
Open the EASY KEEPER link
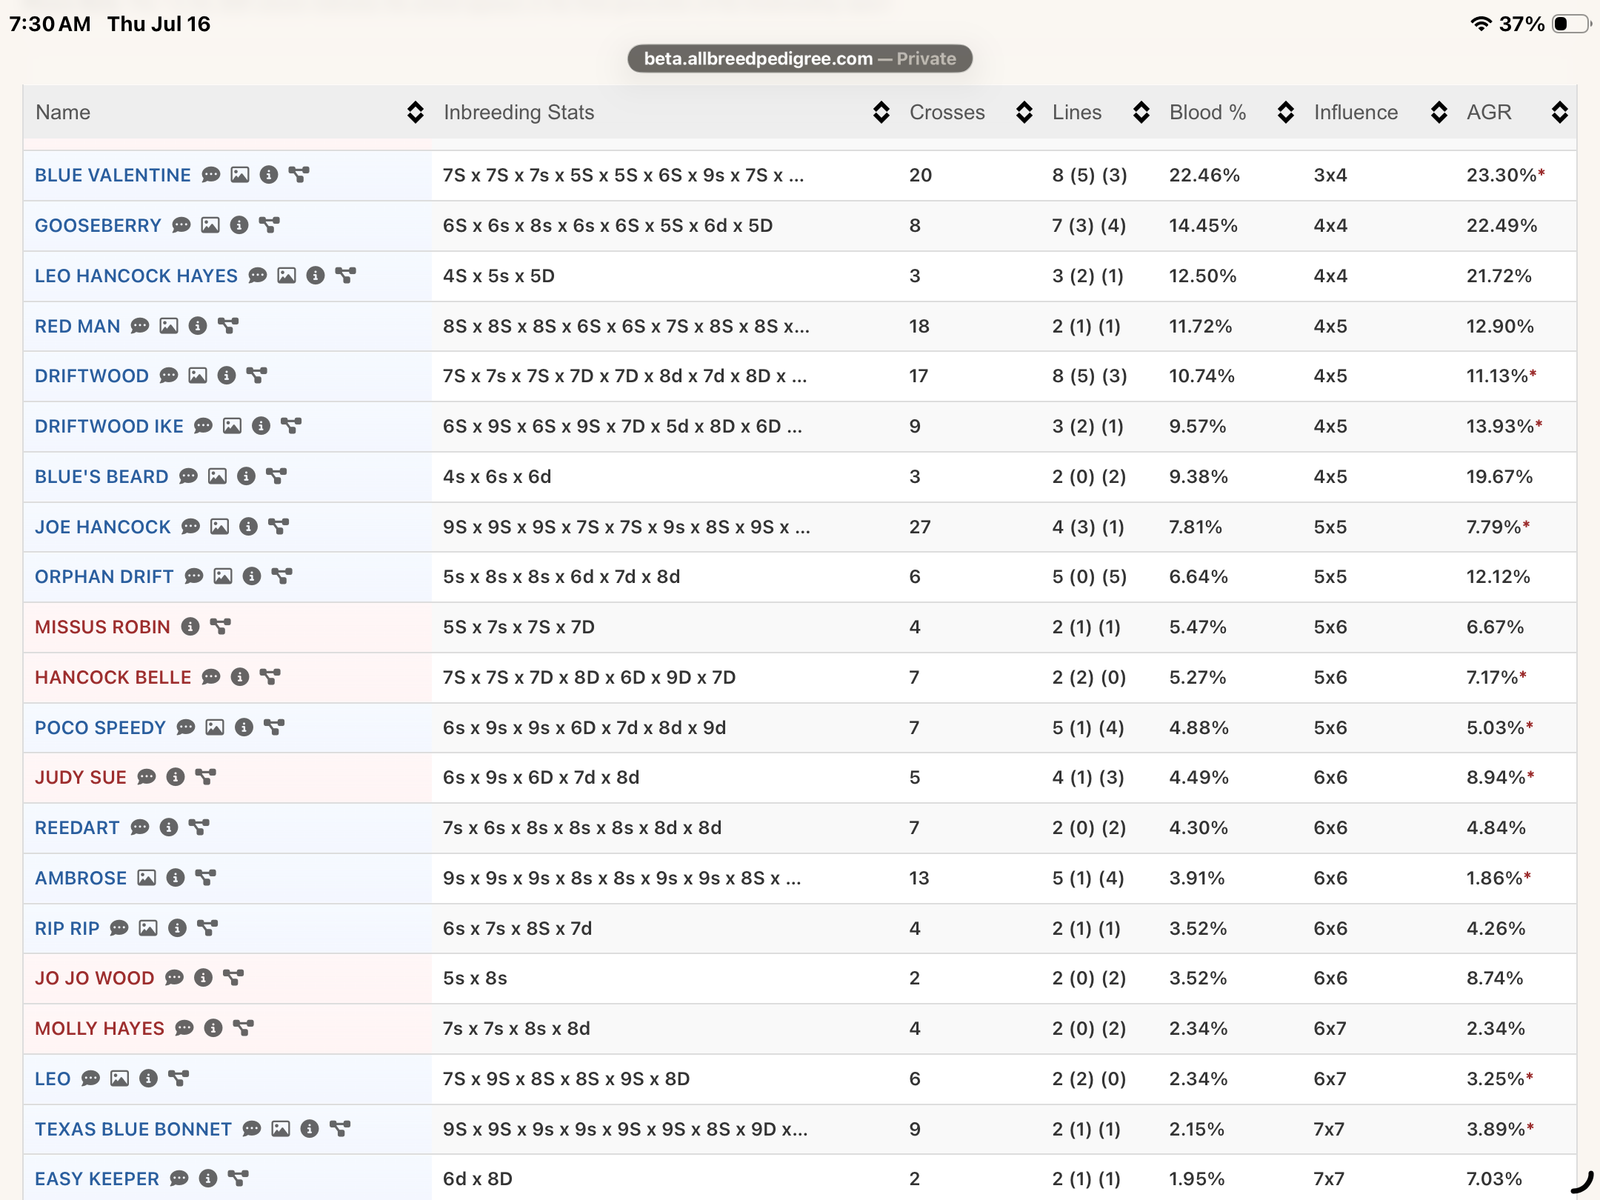(97, 1179)
